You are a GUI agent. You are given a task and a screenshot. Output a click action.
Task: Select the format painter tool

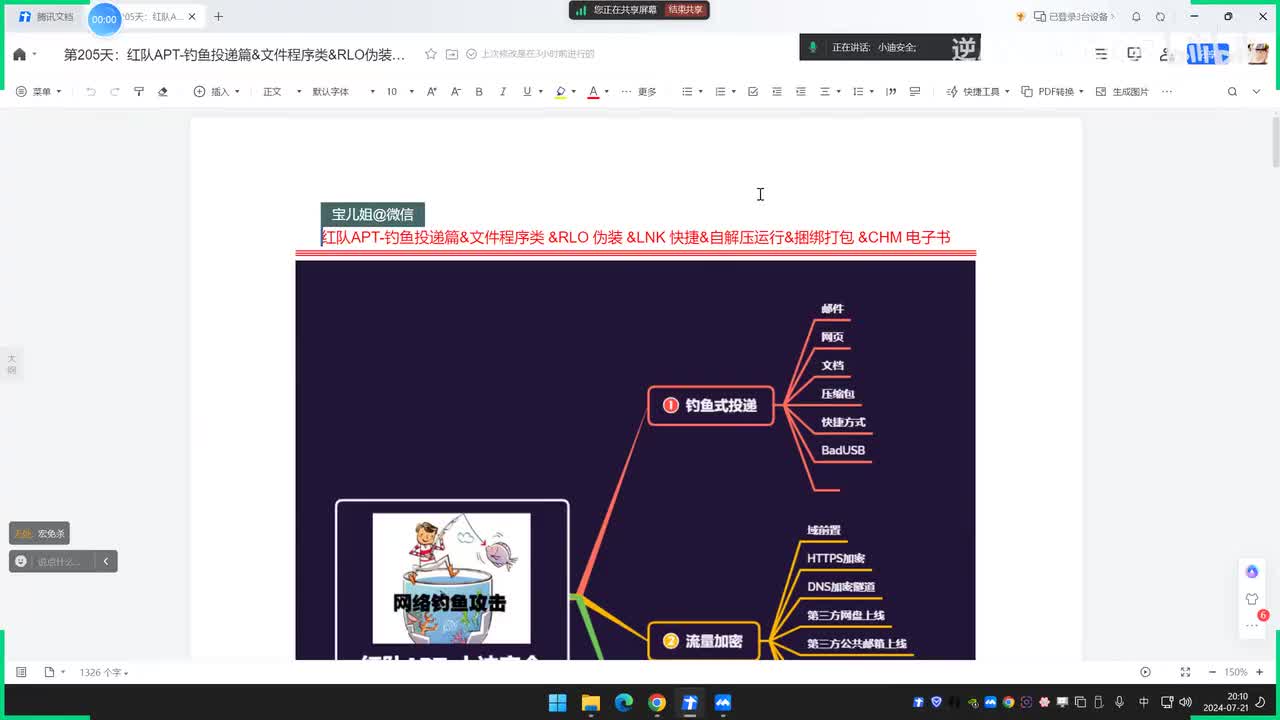(x=138, y=91)
